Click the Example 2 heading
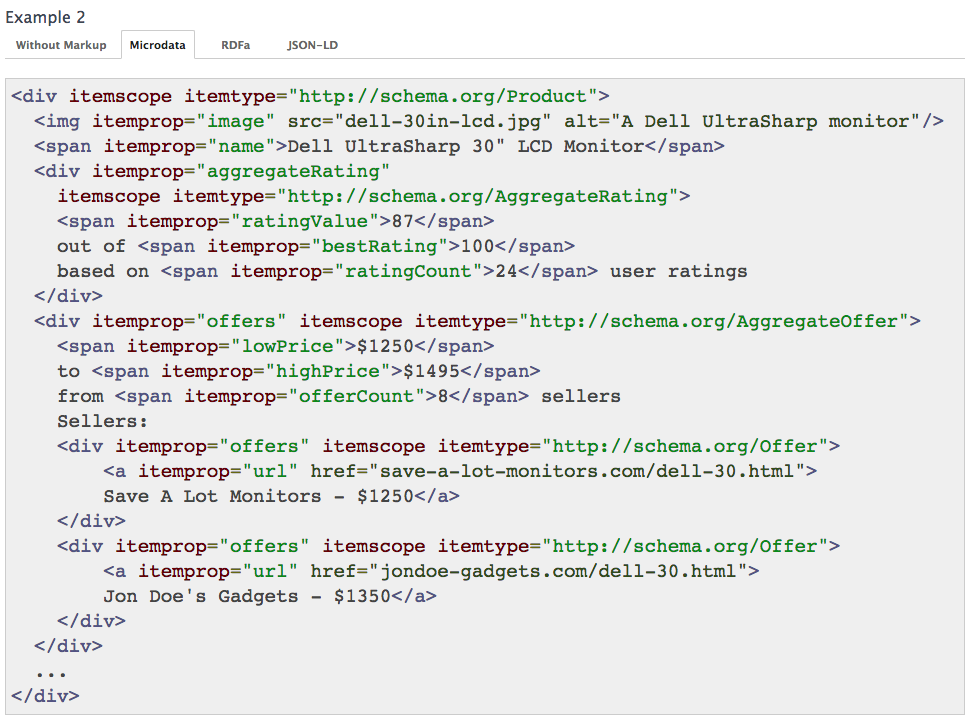This screenshot has width=973, height=721. click(47, 17)
